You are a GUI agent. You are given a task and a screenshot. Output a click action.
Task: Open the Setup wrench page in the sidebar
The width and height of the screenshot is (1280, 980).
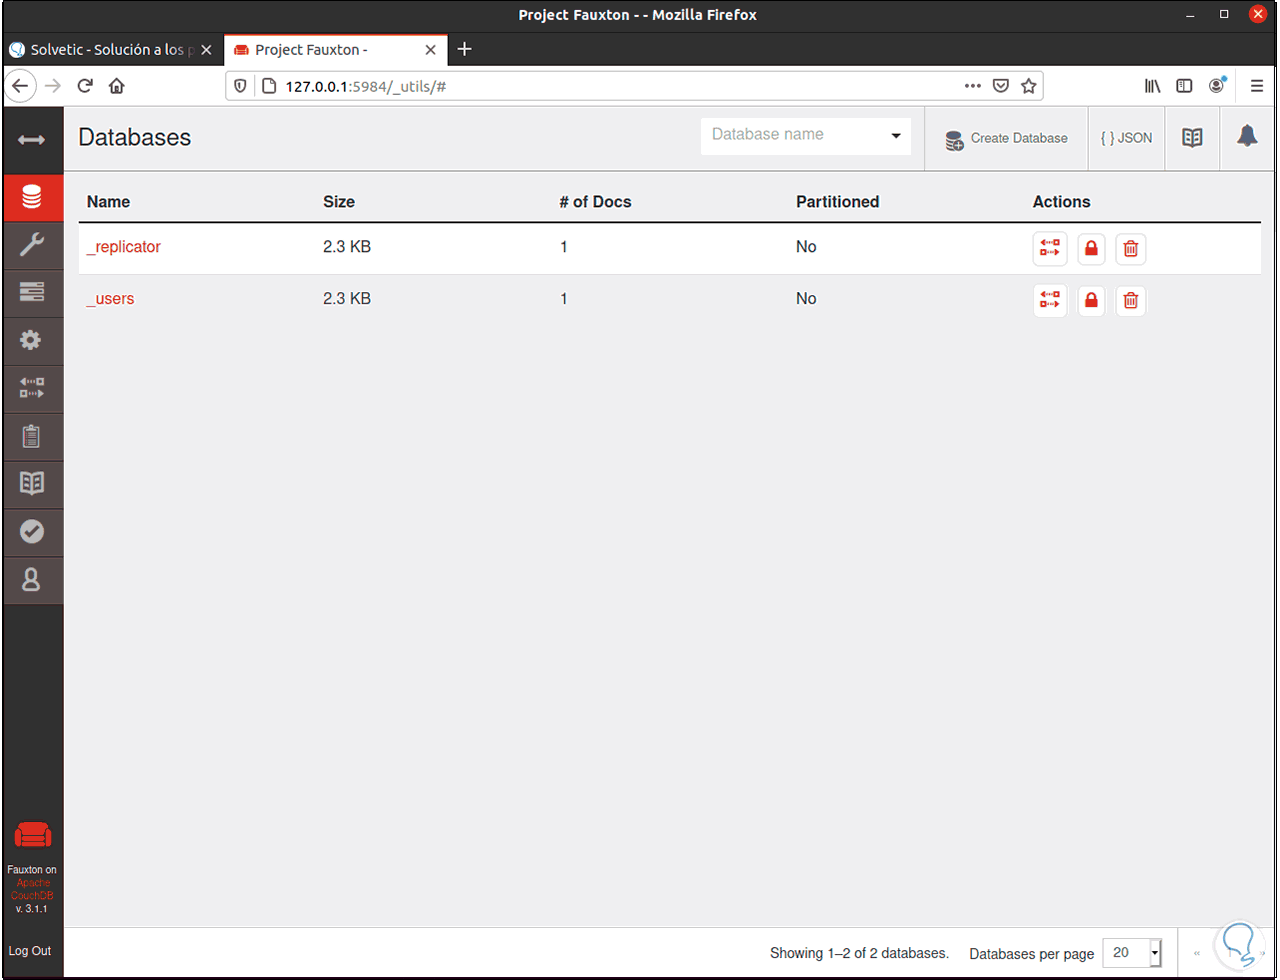click(x=31, y=245)
